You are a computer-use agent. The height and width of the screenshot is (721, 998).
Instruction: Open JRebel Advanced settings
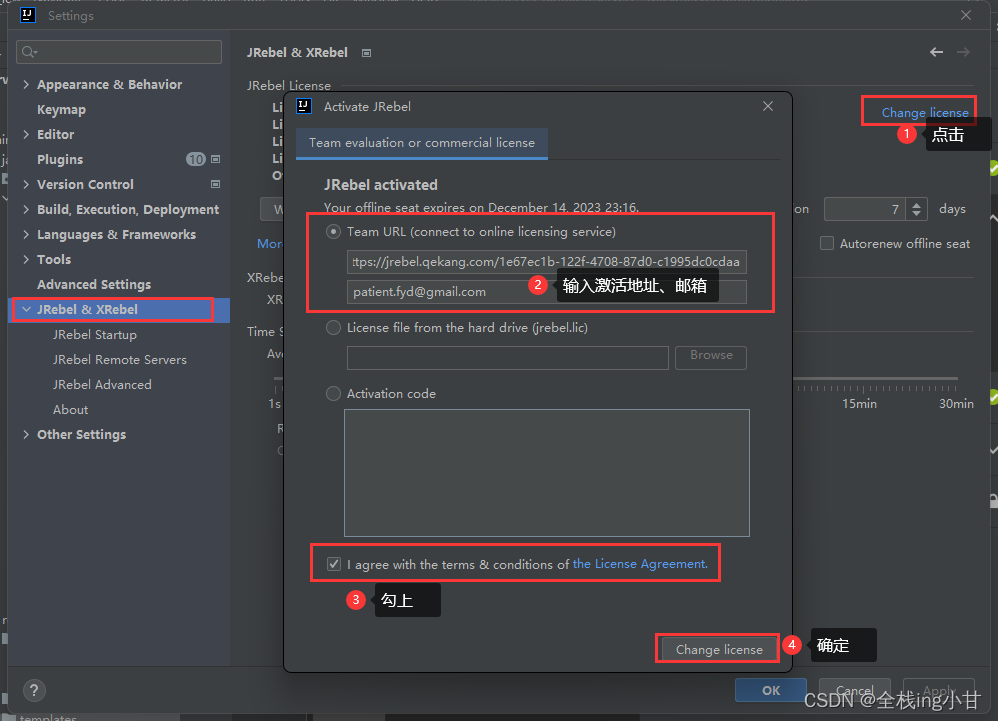(x=102, y=384)
